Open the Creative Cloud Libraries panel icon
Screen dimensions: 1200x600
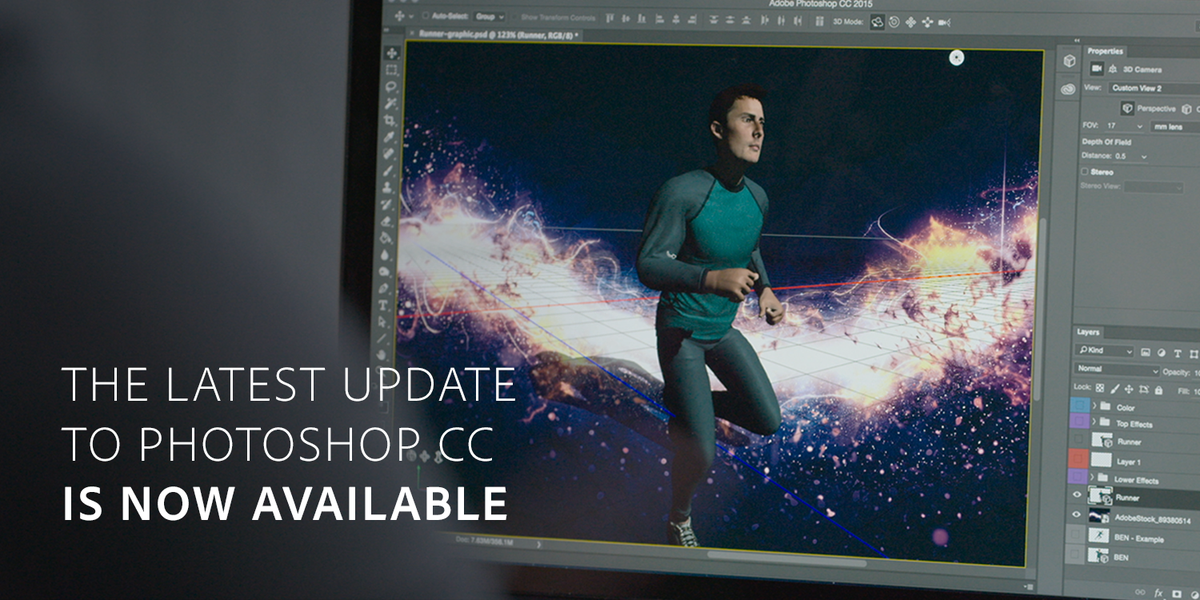(x=1068, y=89)
